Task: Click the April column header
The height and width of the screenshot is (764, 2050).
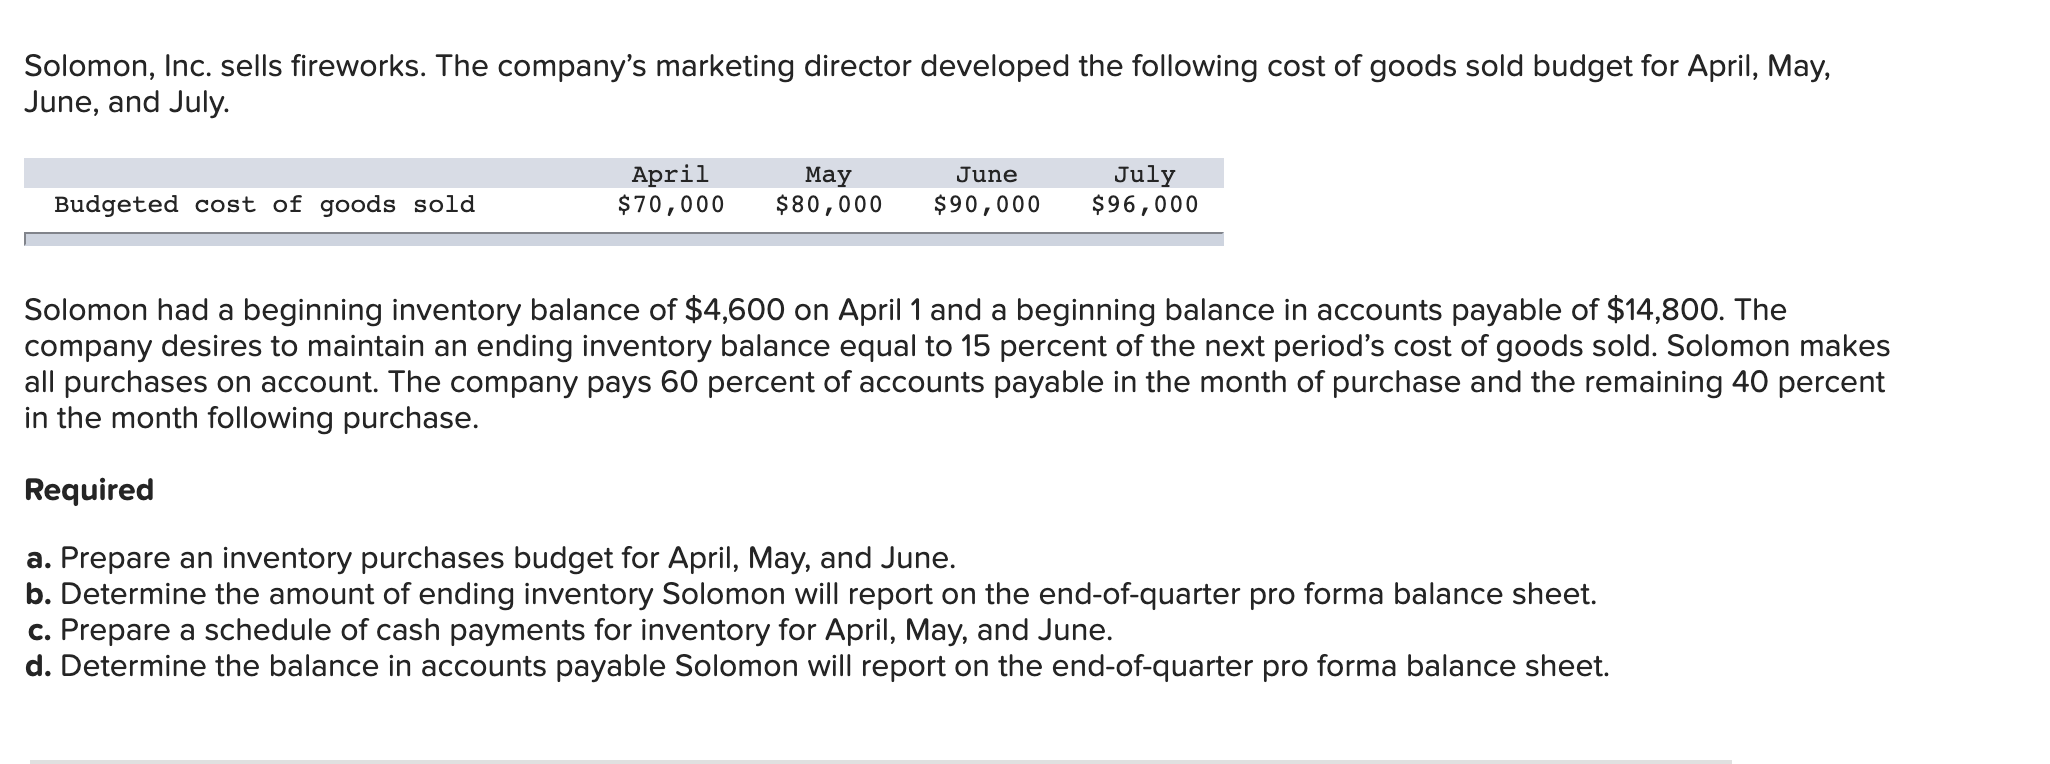Action: click(670, 175)
